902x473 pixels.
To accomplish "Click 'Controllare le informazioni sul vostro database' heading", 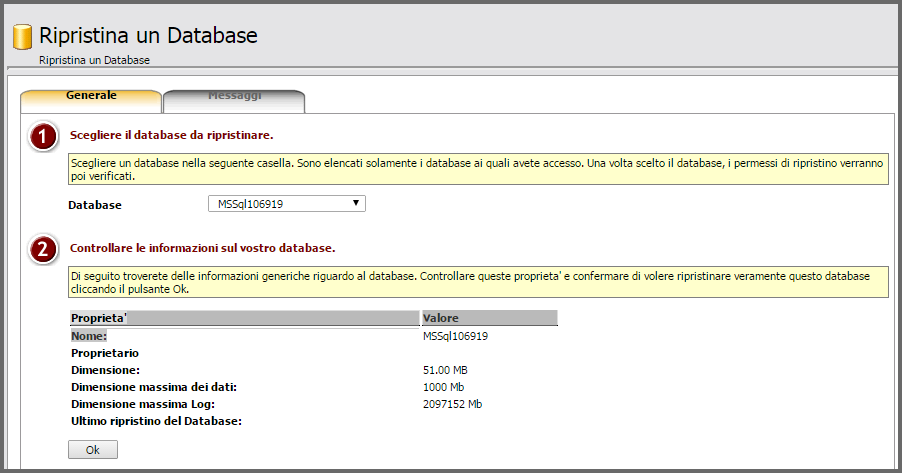I will coord(202,246).
